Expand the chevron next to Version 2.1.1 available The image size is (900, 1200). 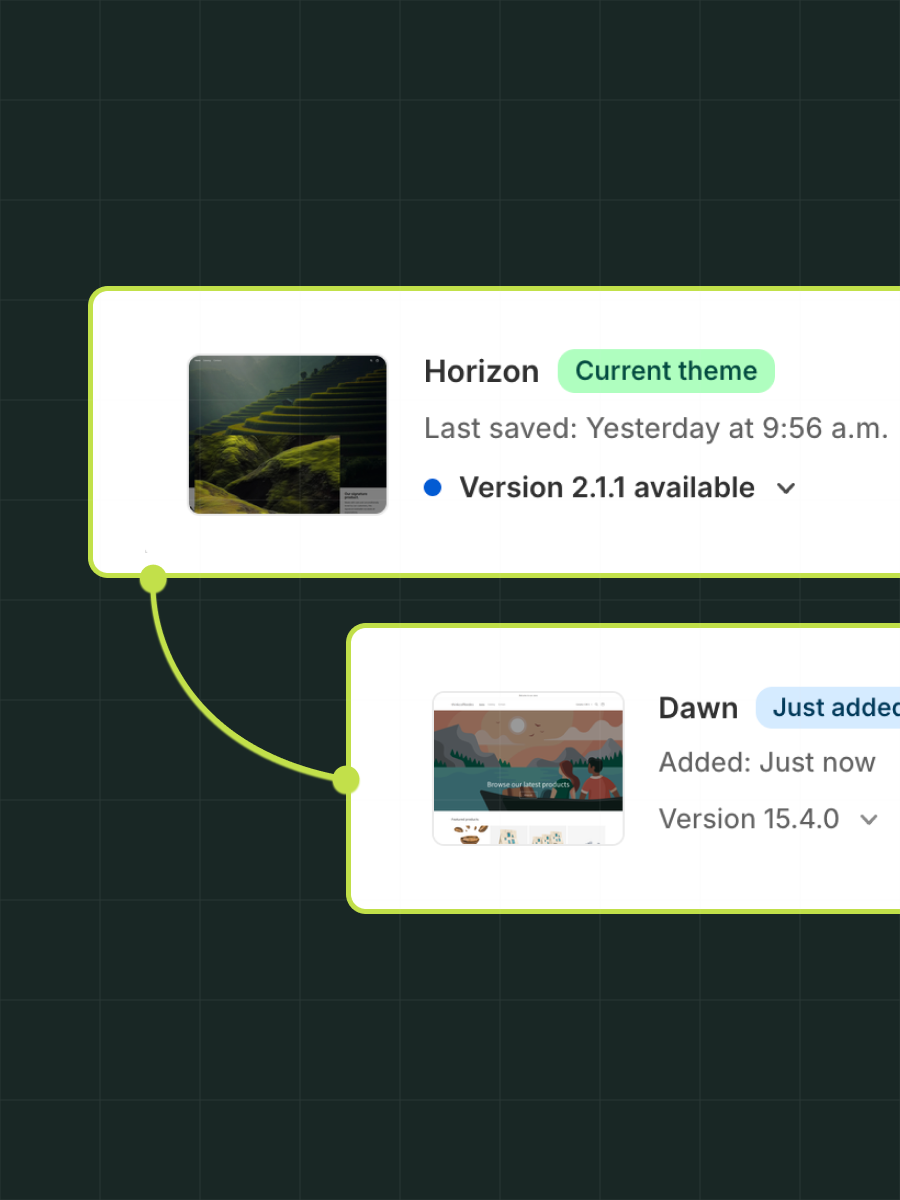pyautogui.click(x=787, y=489)
